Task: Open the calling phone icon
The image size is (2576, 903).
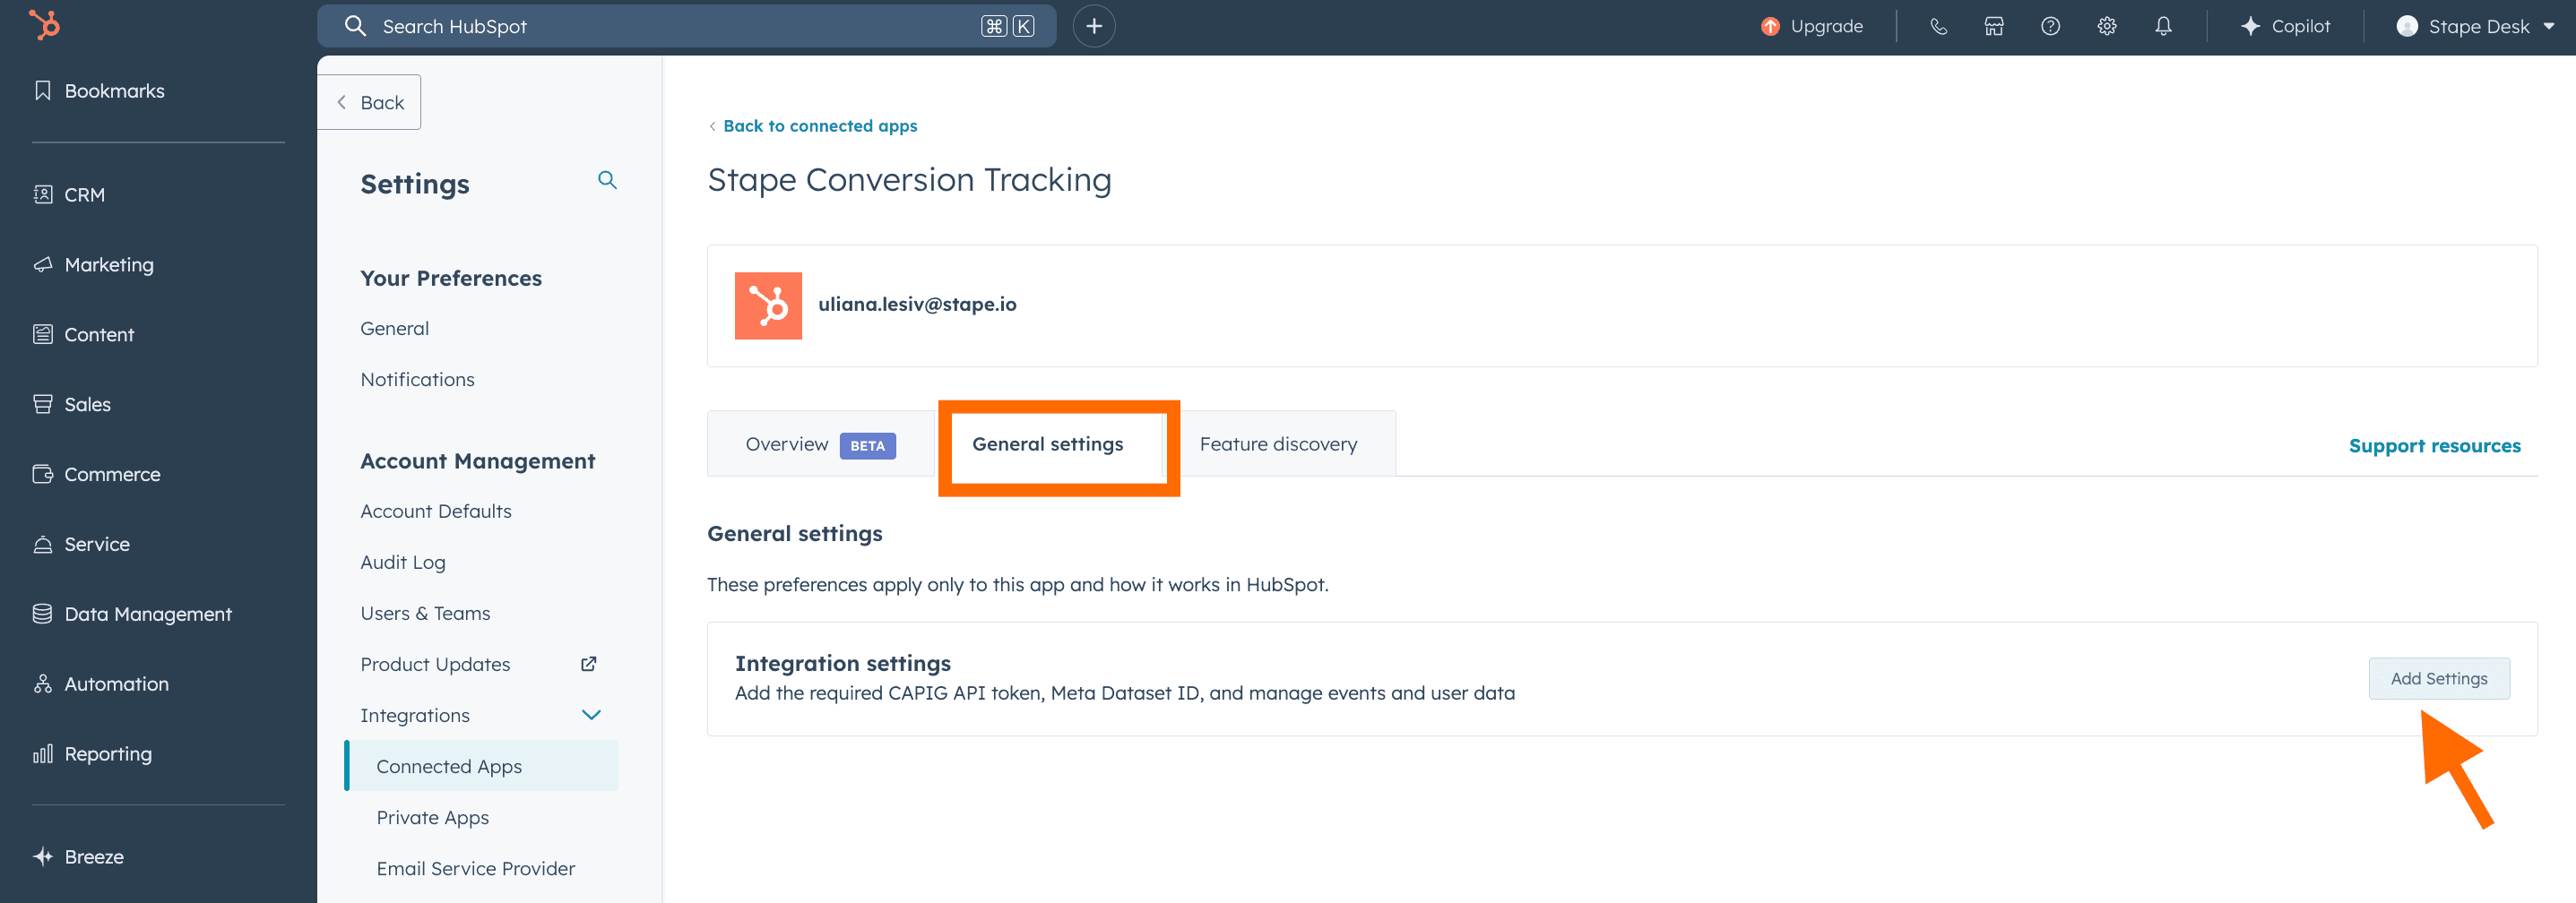Action: tap(1938, 27)
